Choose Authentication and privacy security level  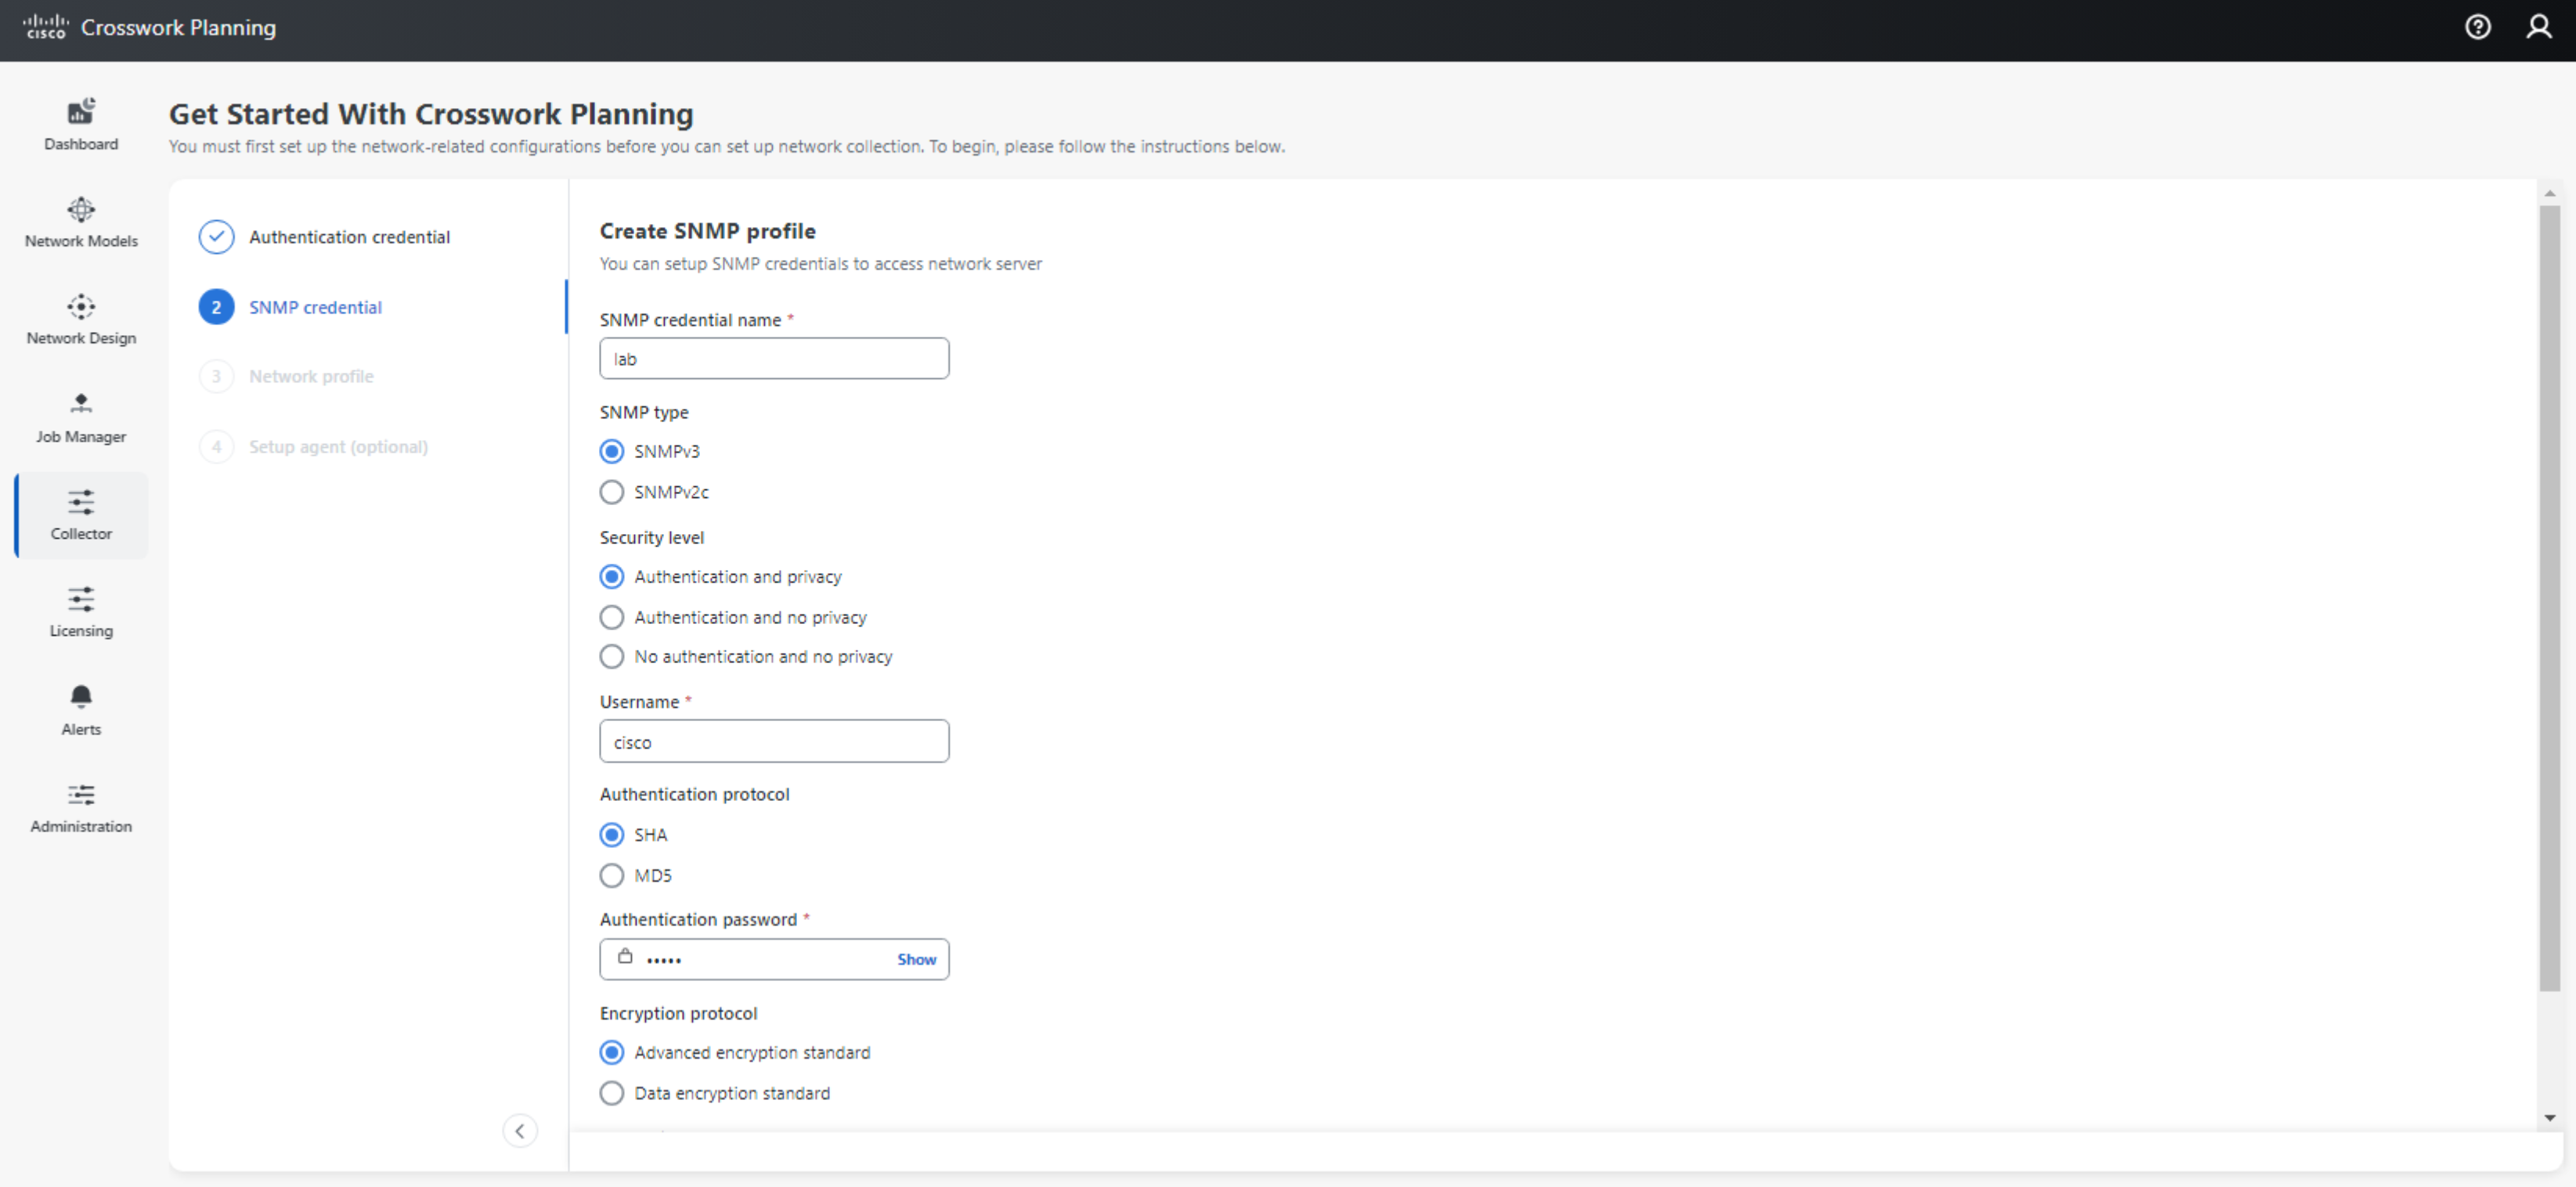tap(611, 577)
